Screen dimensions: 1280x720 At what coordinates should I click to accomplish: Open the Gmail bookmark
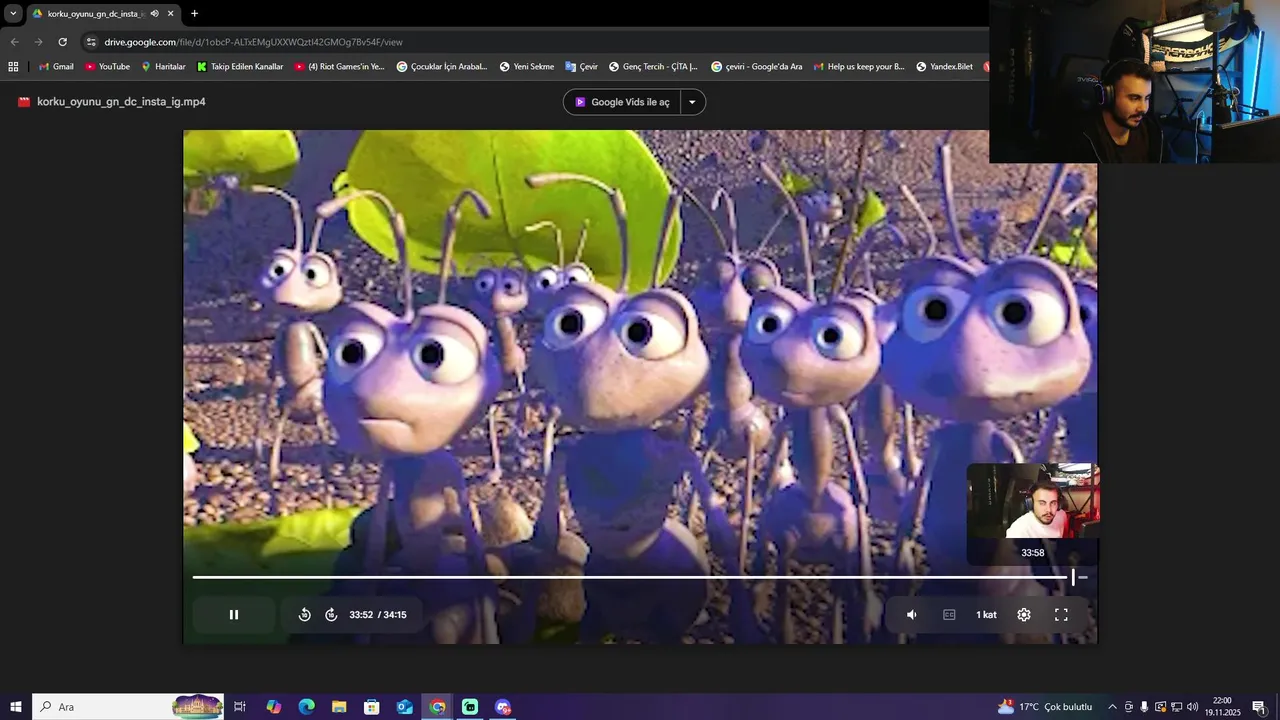click(x=56, y=67)
